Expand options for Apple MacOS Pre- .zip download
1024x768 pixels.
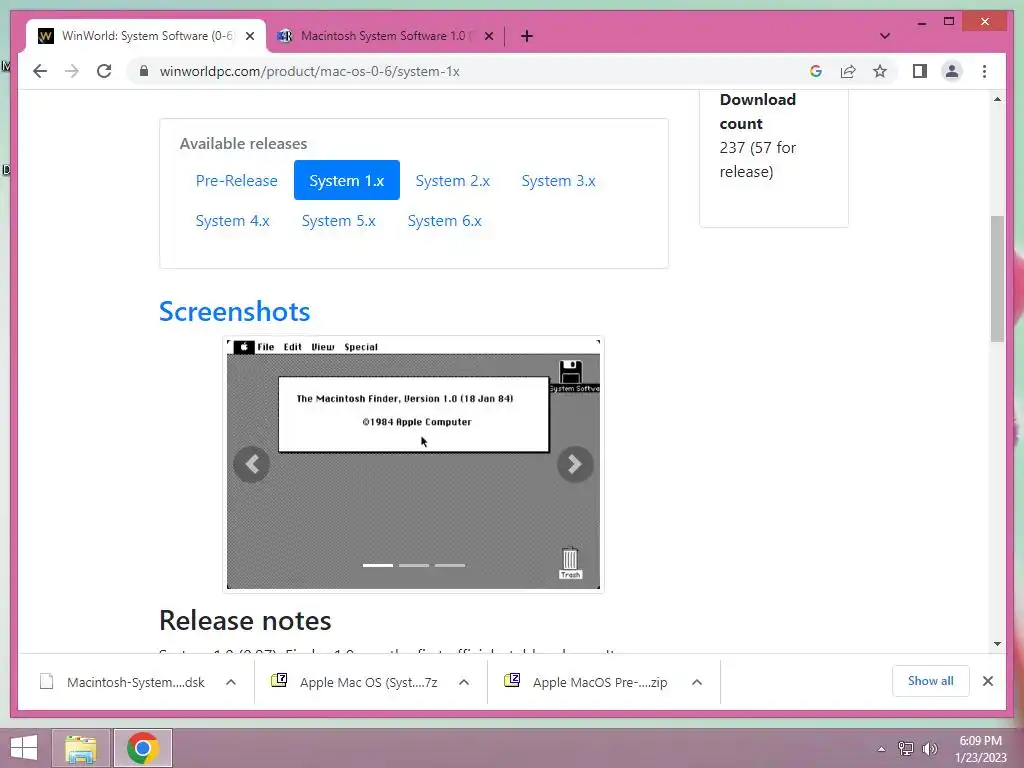697,682
